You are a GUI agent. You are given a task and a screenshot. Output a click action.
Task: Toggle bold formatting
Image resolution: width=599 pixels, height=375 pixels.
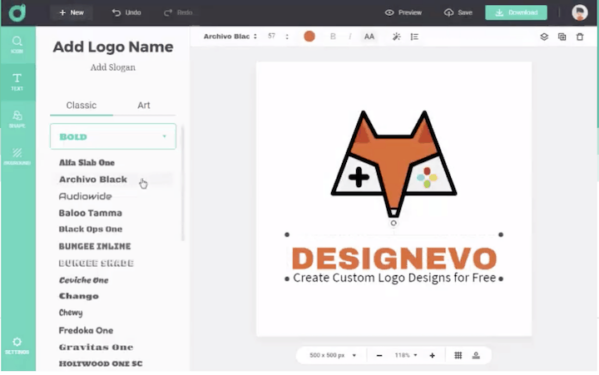333,36
